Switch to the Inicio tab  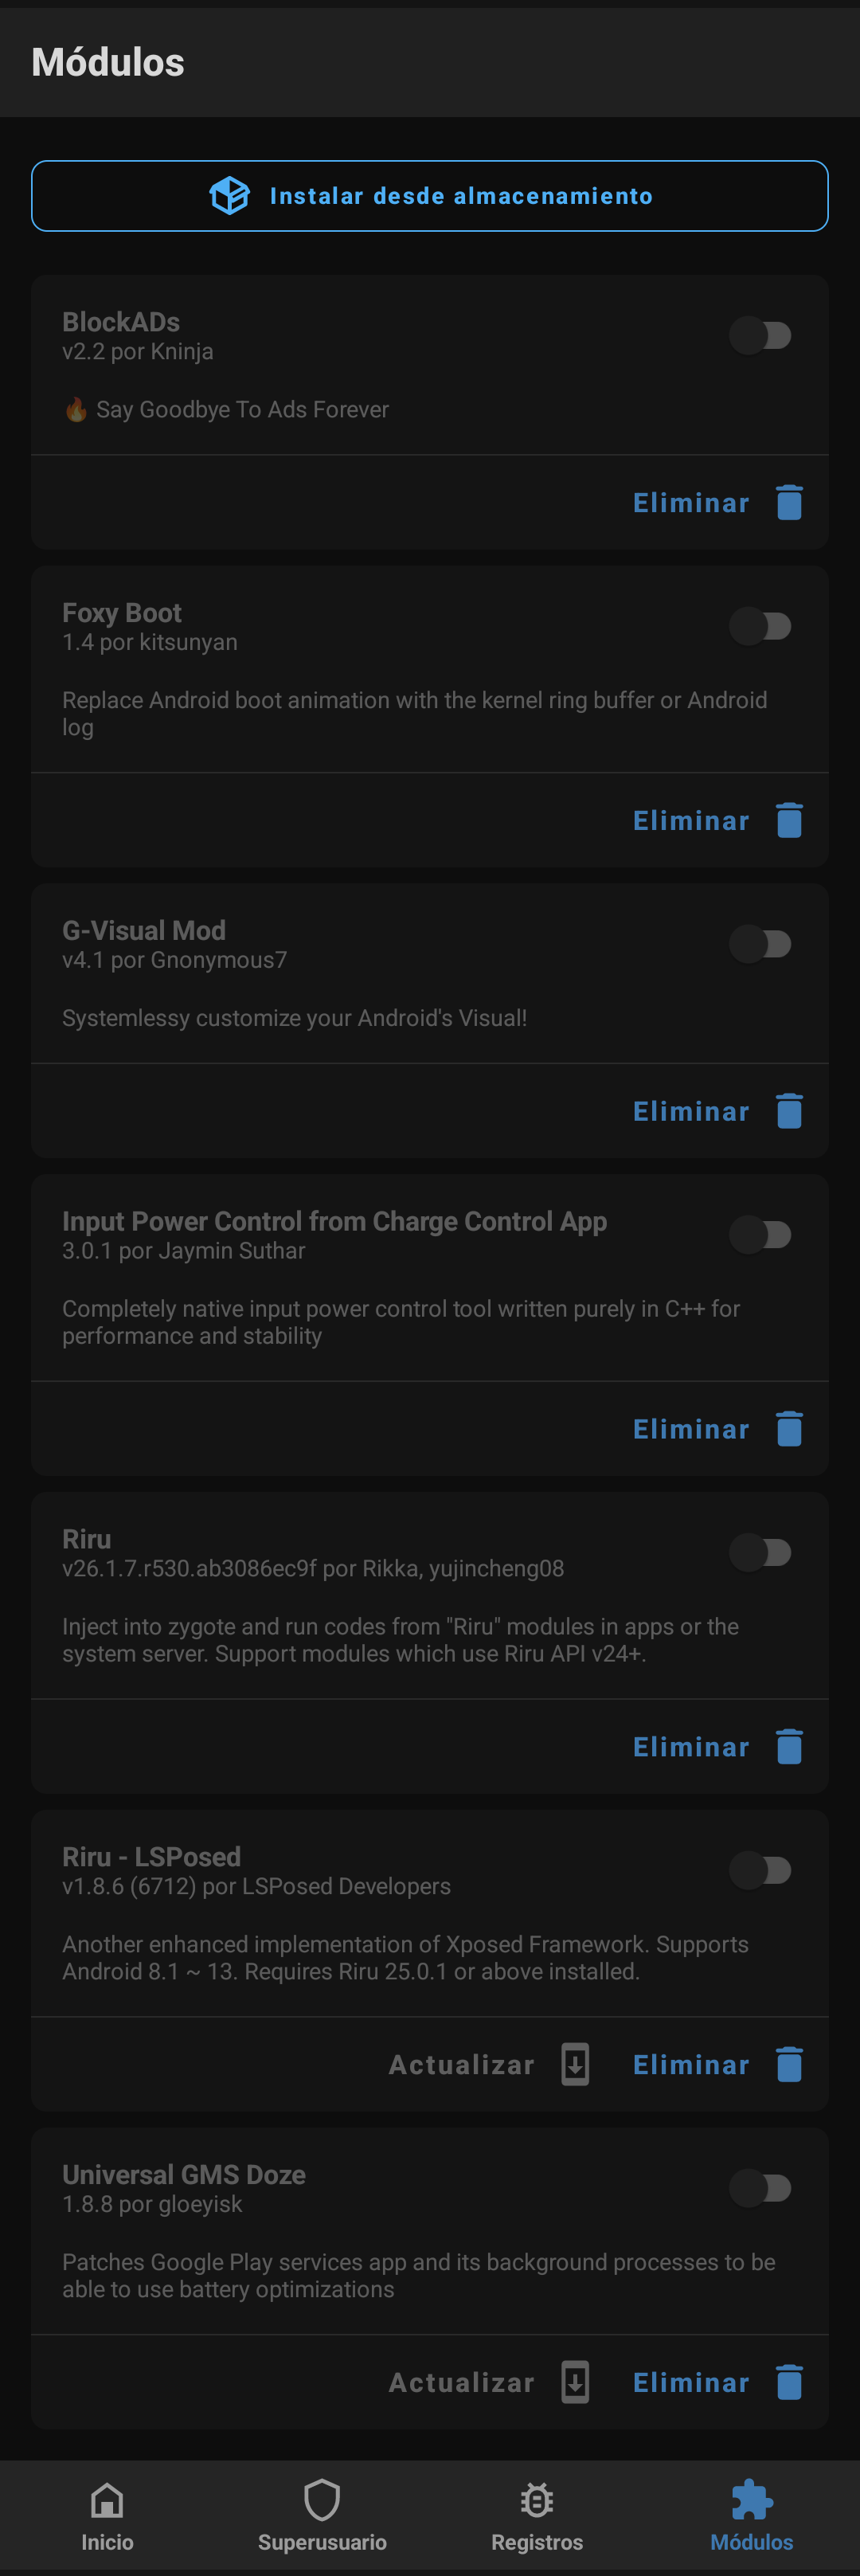(106, 2516)
